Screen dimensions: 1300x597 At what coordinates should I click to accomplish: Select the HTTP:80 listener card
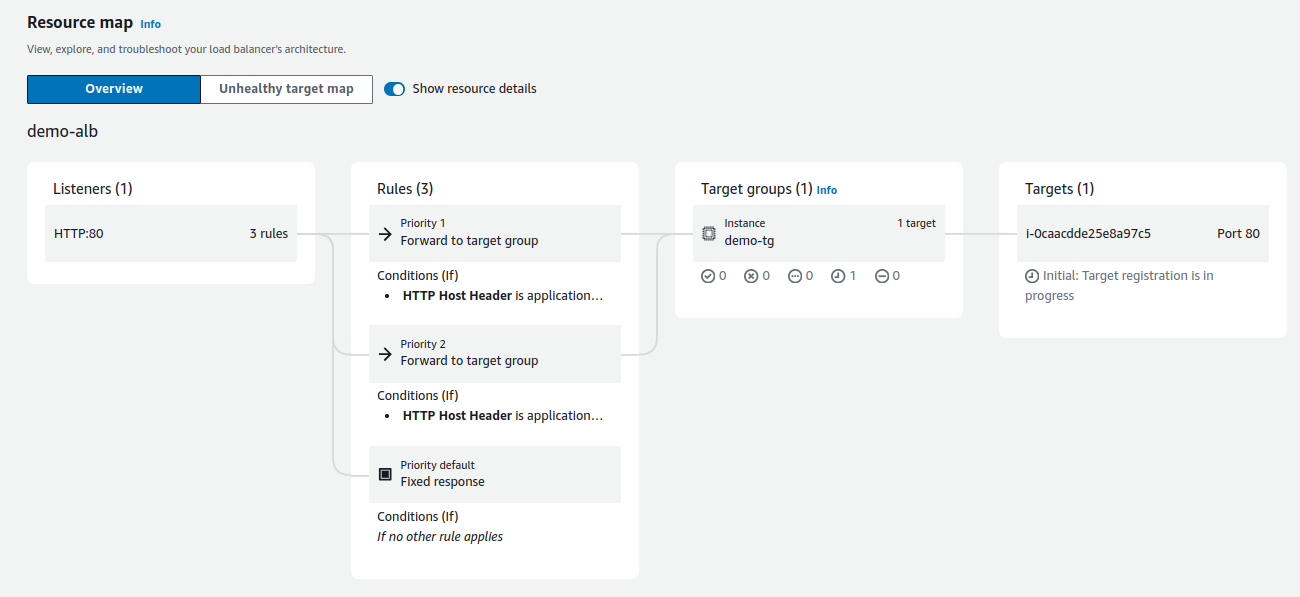tap(171, 234)
